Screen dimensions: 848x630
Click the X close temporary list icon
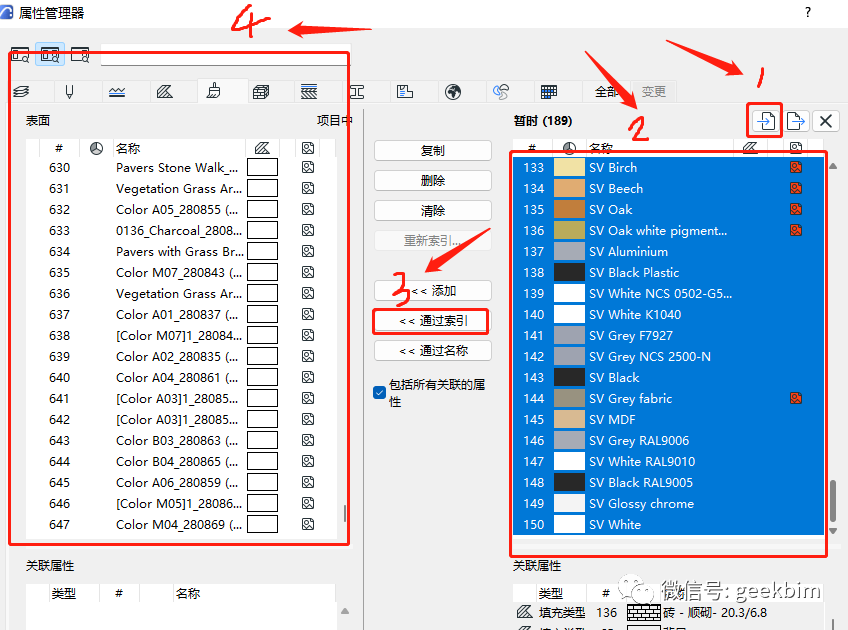pos(825,121)
